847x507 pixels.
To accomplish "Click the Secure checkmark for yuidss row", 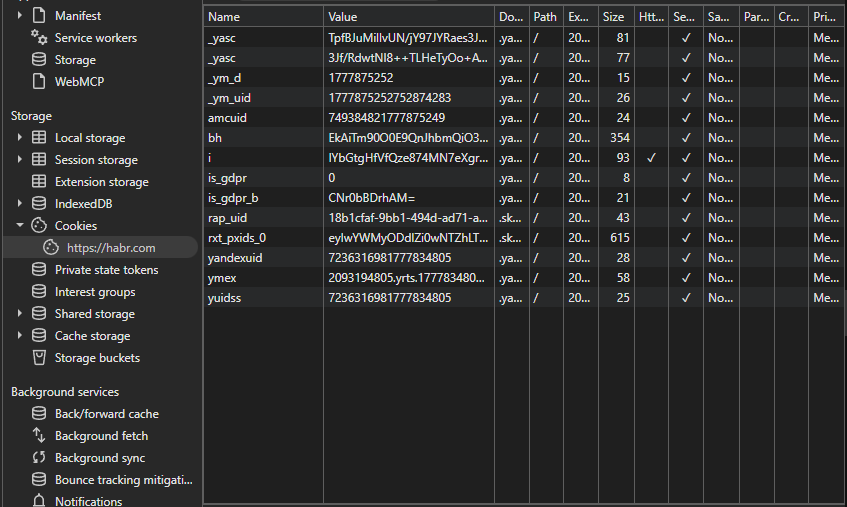I will pyautogui.click(x=686, y=298).
